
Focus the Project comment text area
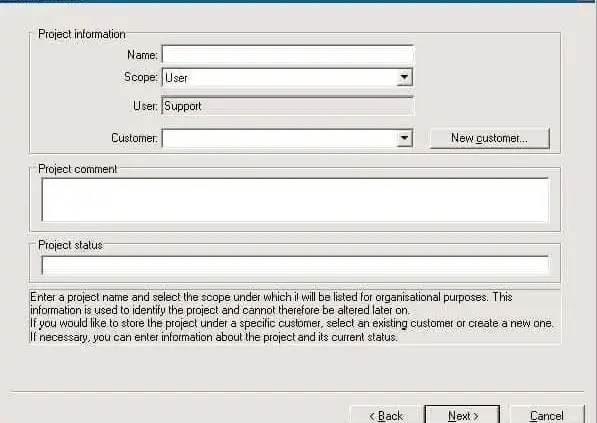[295, 200]
